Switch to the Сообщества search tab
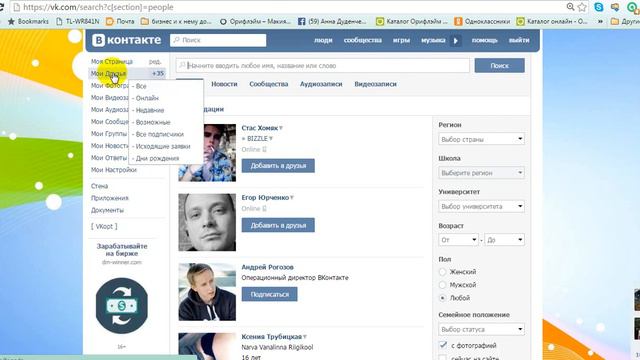The height and width of the screenshot is (360, 640). pyautogui.click(x=269, y=84)
